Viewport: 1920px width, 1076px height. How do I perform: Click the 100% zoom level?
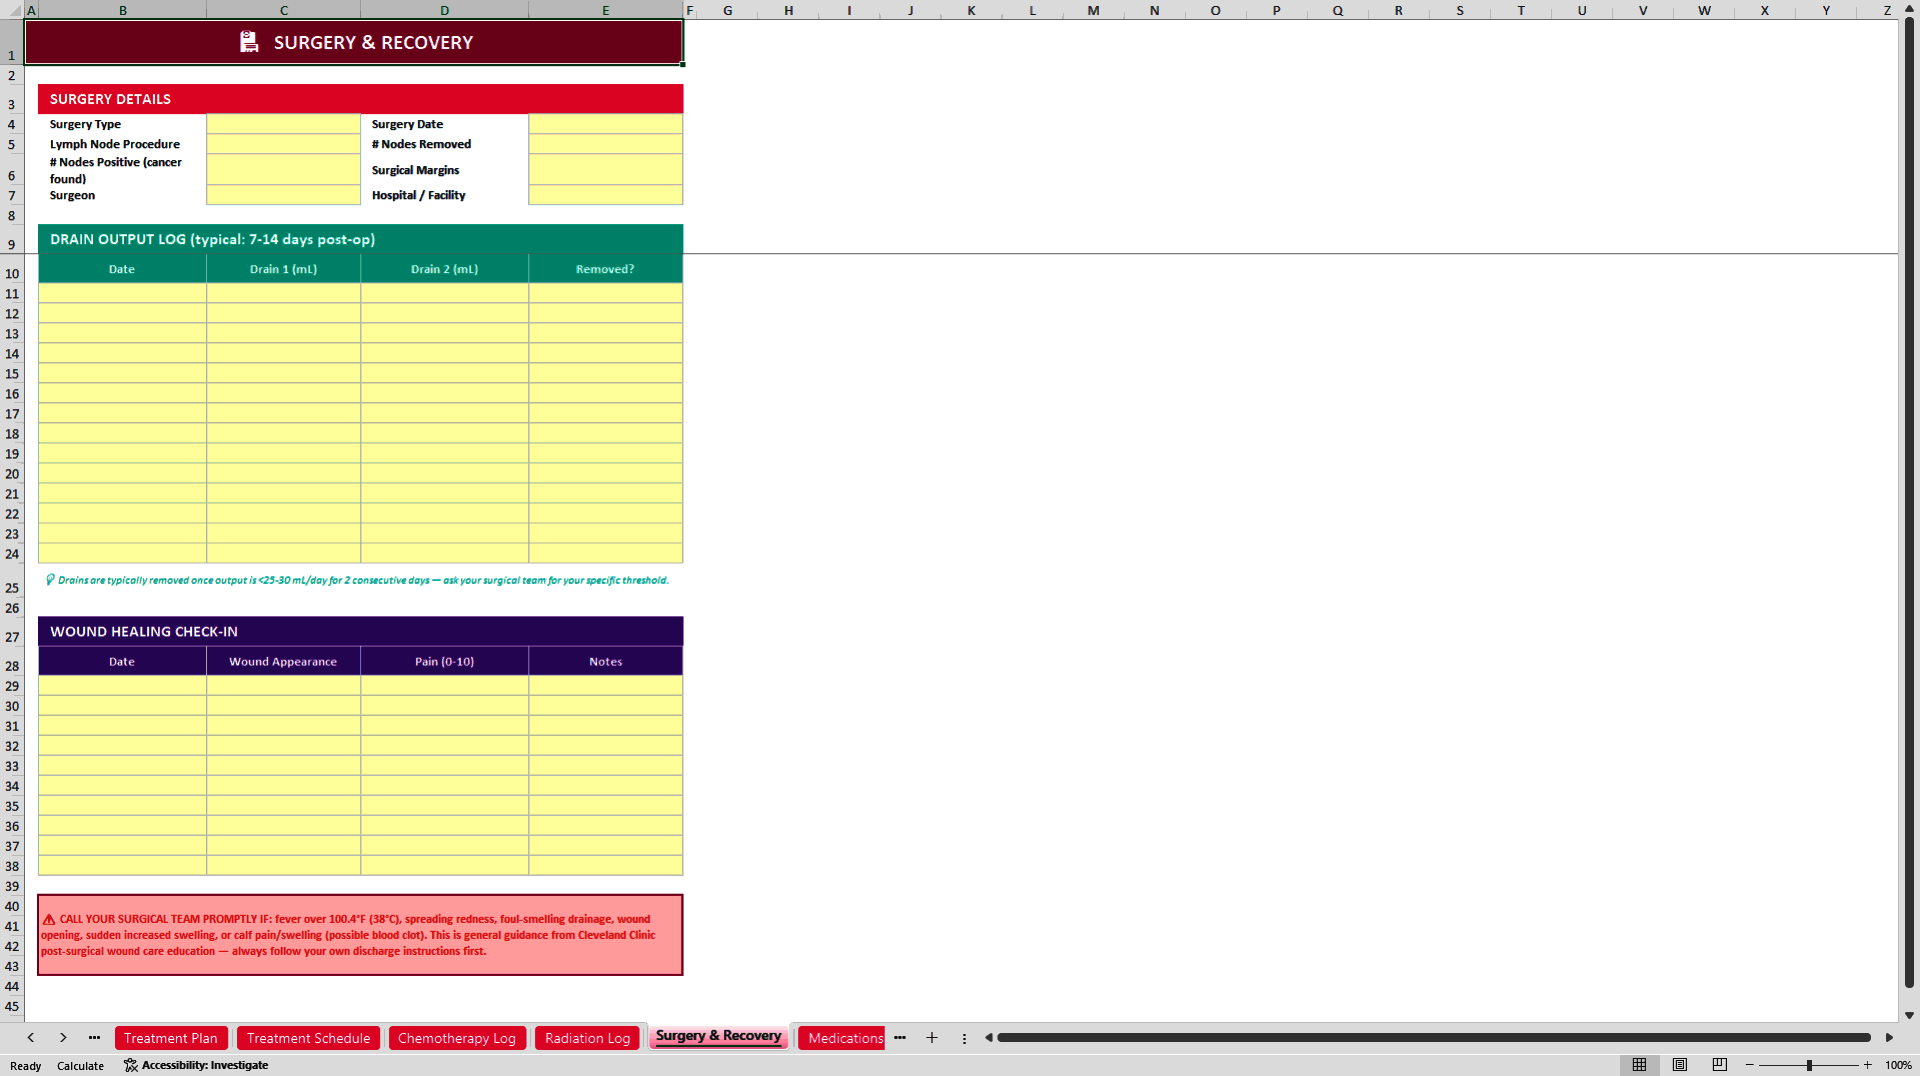click(x=1898, y=1065)
